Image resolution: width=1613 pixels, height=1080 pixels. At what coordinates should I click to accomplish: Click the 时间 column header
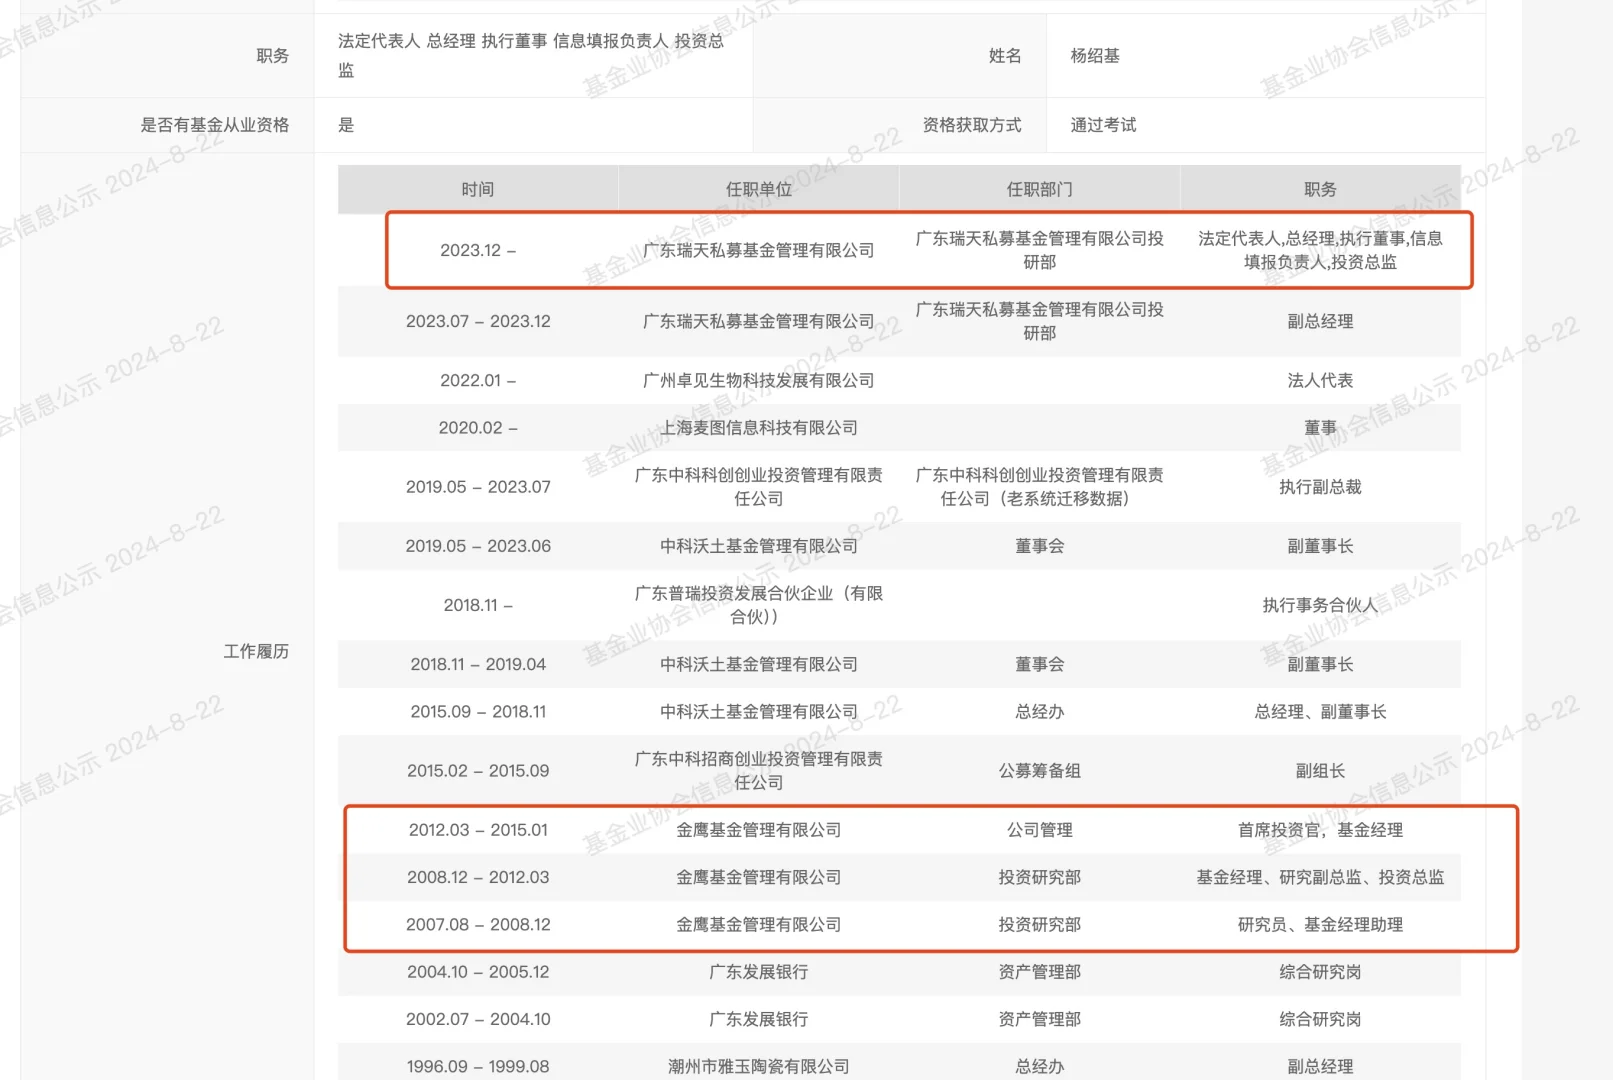(x=478, y=189)
